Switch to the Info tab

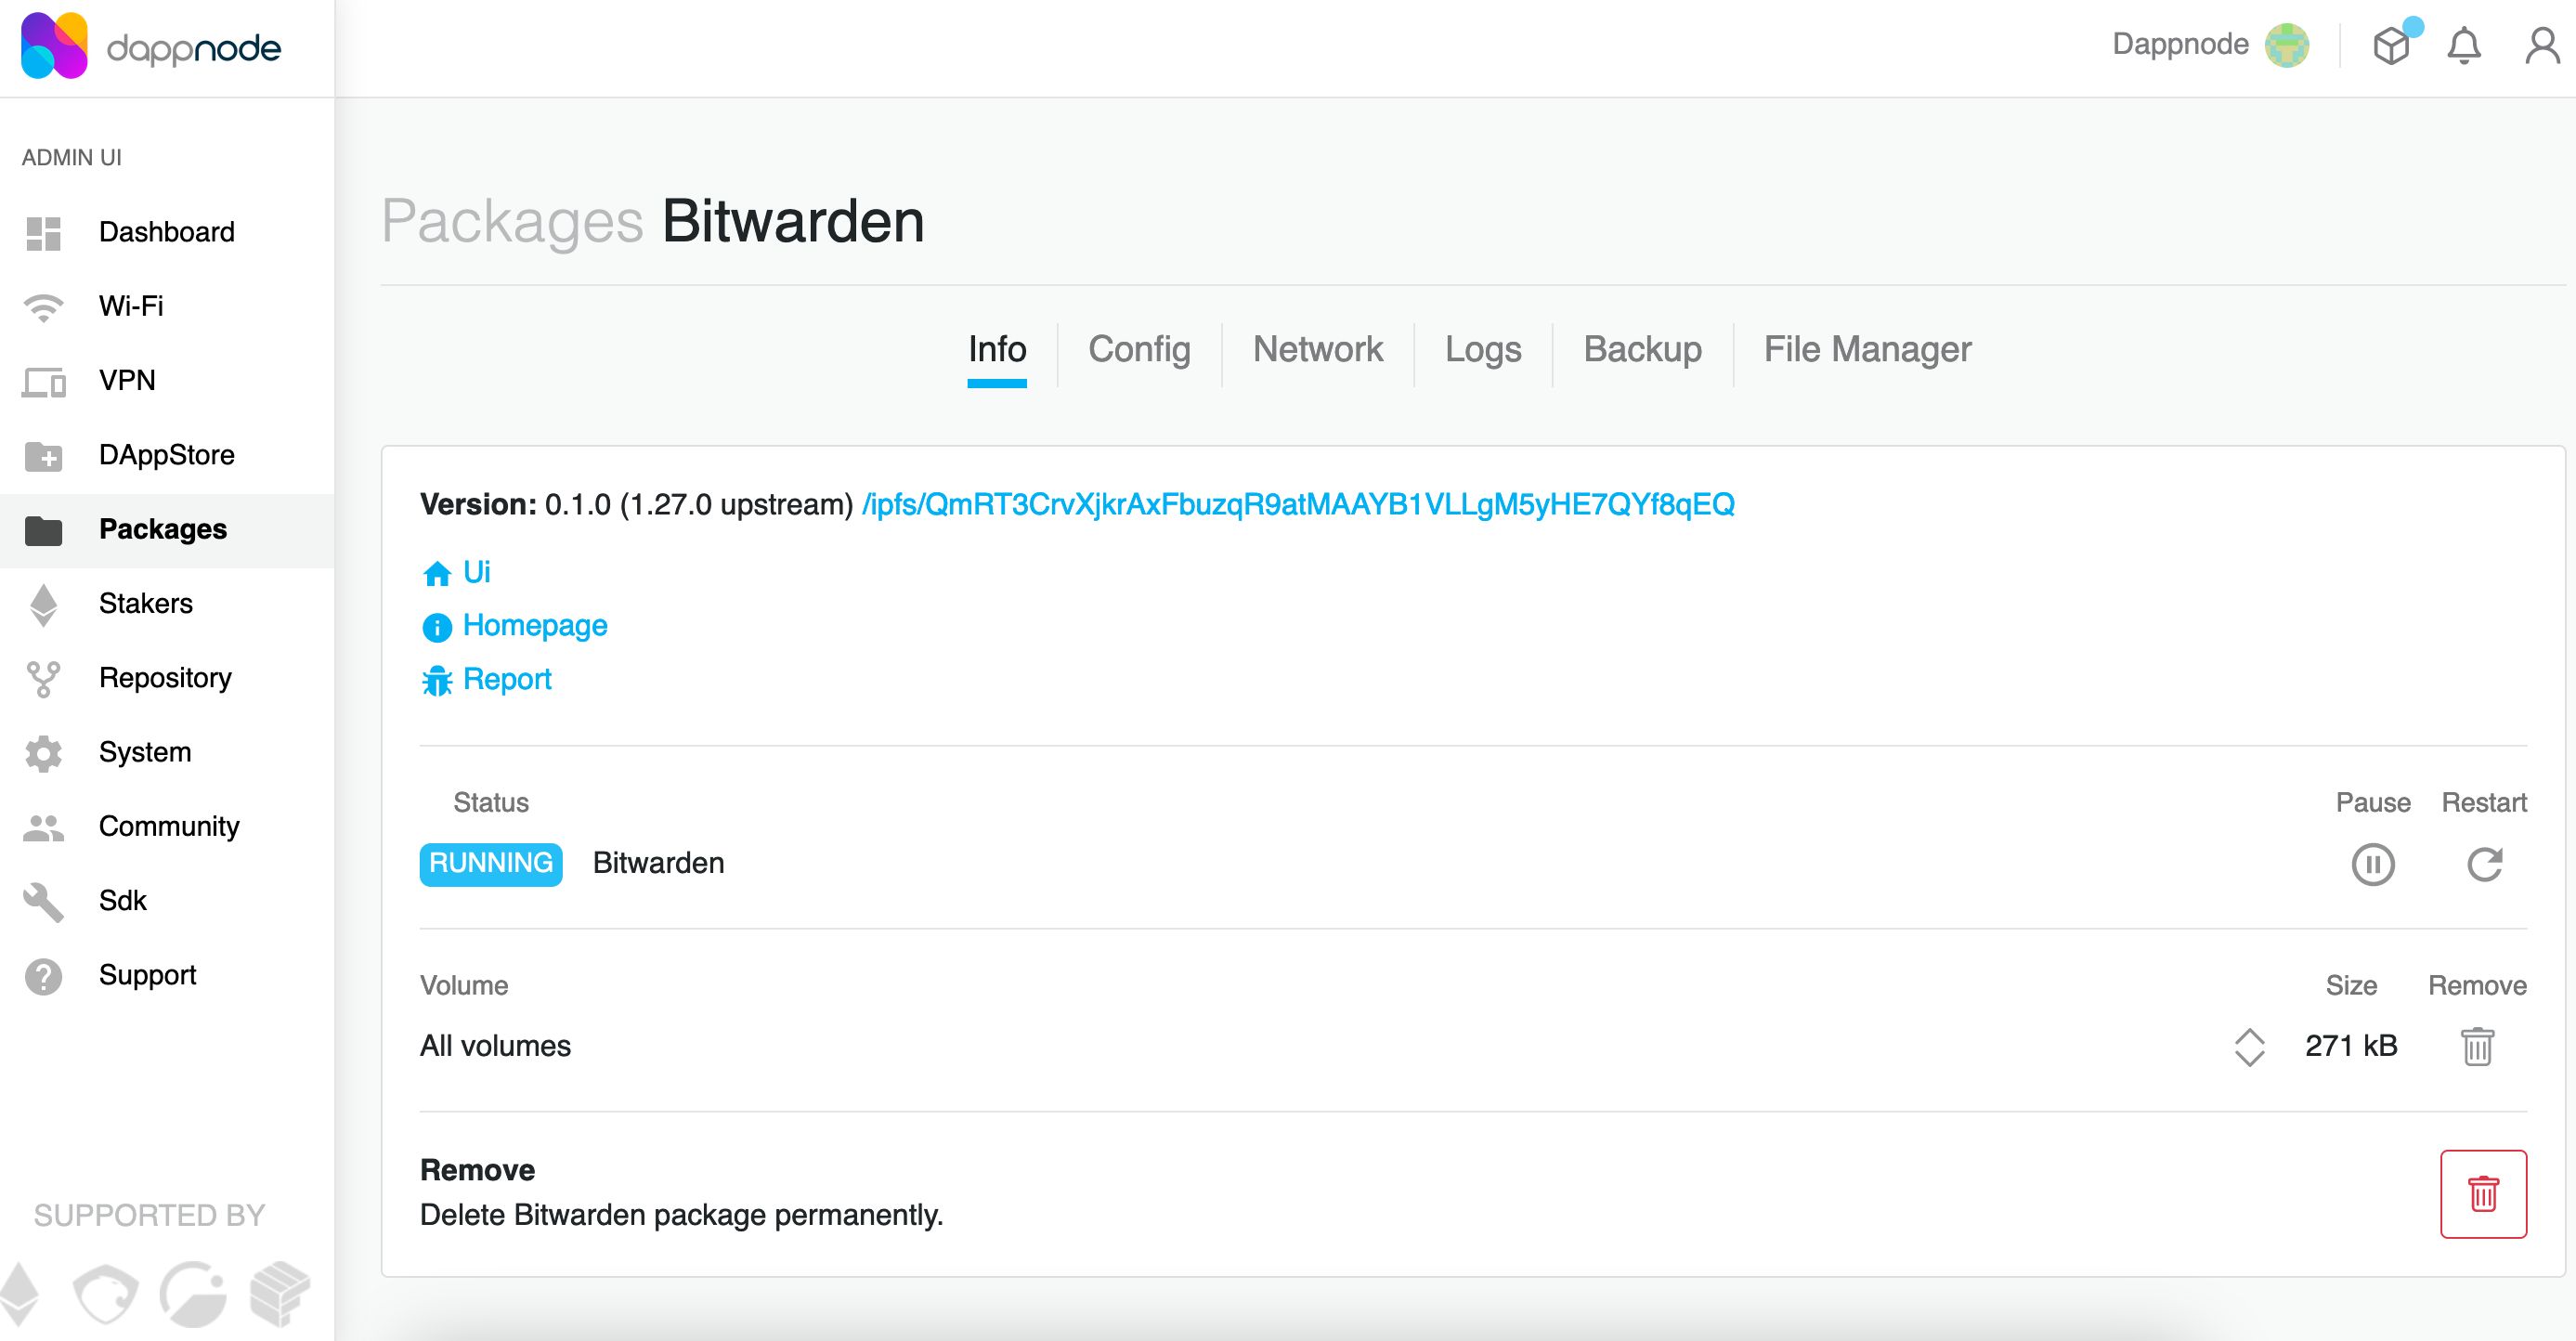[x=997, y=350]
